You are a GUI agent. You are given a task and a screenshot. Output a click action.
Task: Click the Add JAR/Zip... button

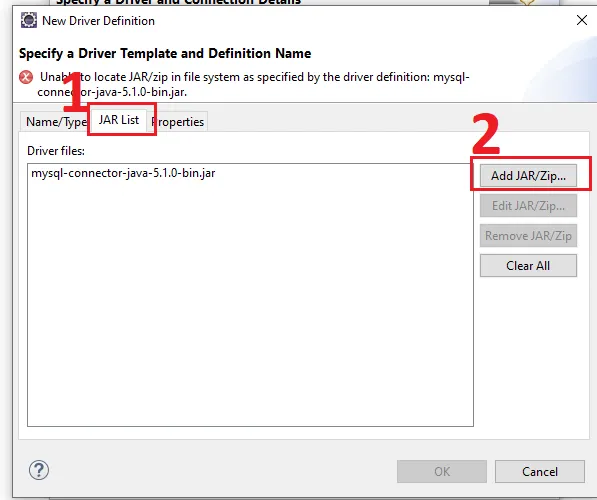528,176
